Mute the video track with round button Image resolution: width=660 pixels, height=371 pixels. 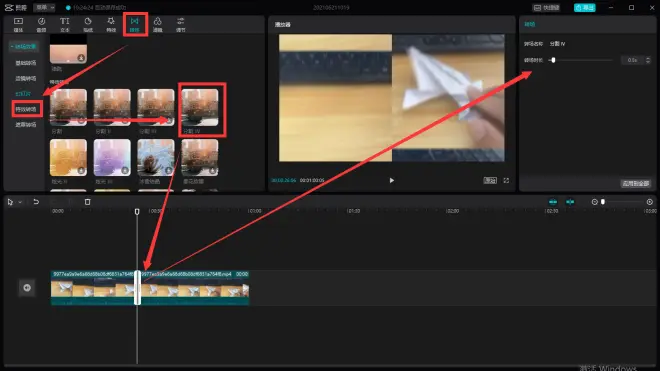[x=27, y=288]
